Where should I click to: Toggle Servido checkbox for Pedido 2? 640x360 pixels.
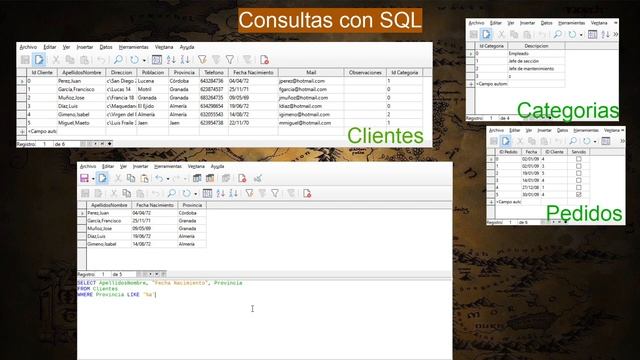(x=578, y=173)
